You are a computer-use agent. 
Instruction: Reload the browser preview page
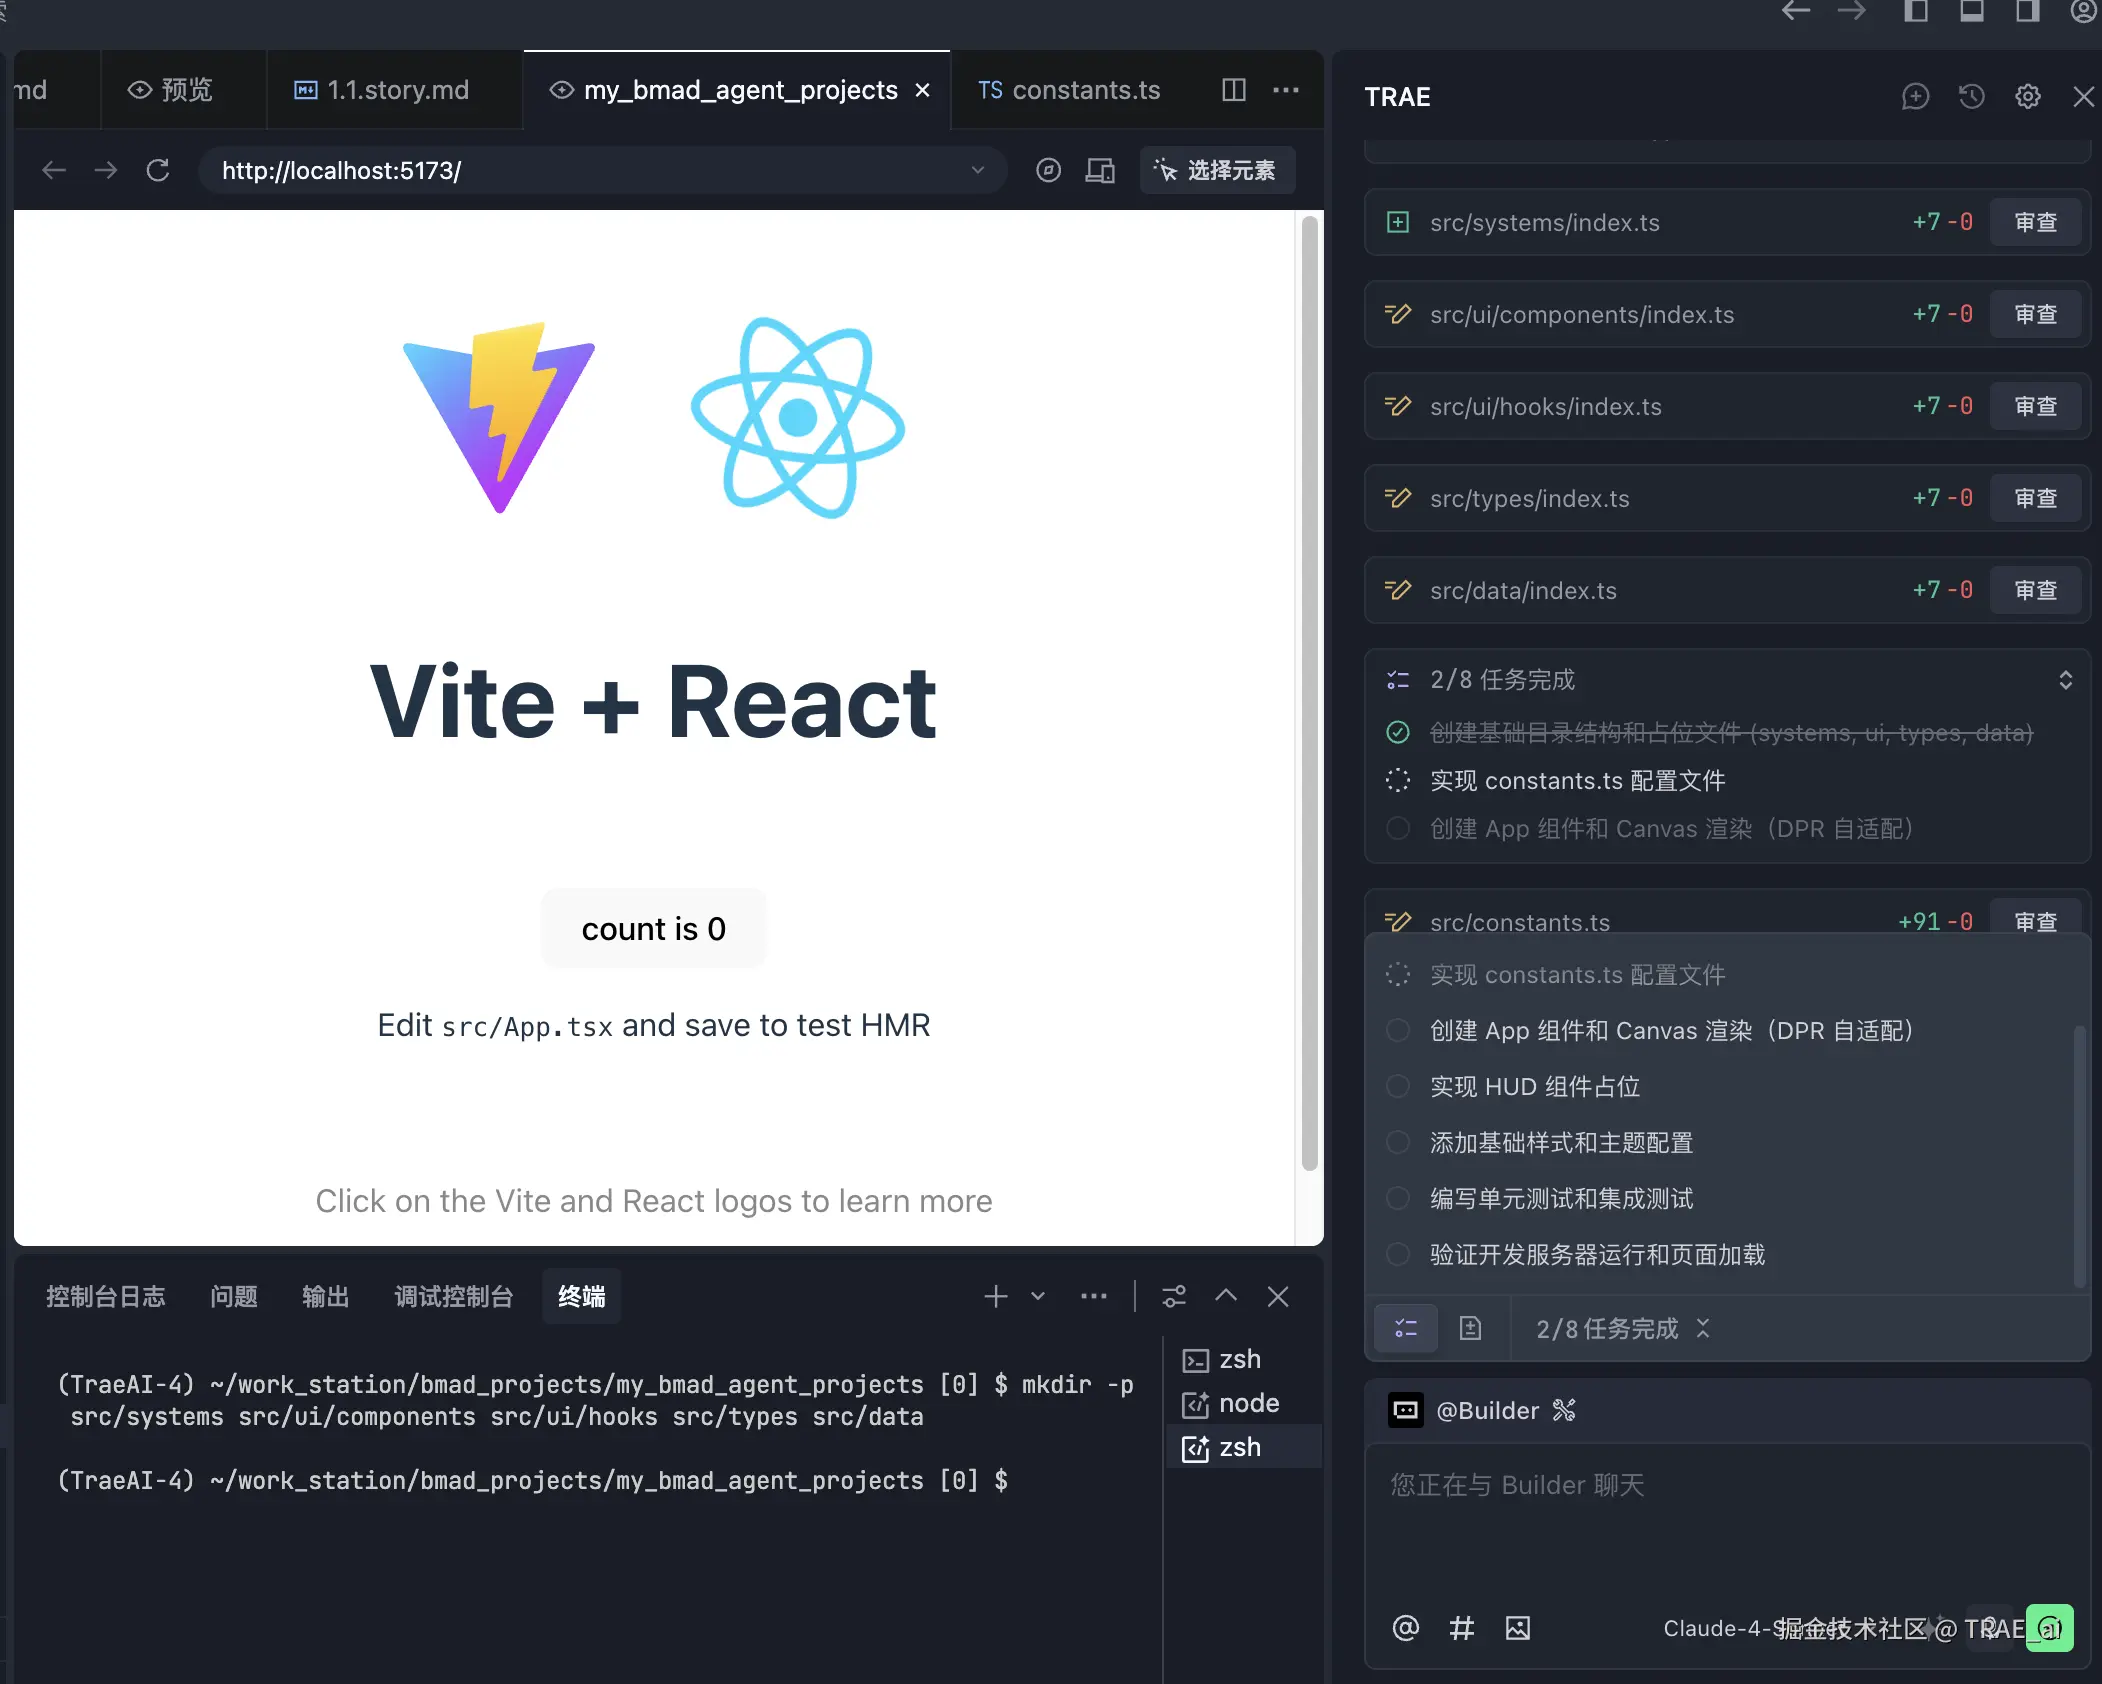(158, 170)
